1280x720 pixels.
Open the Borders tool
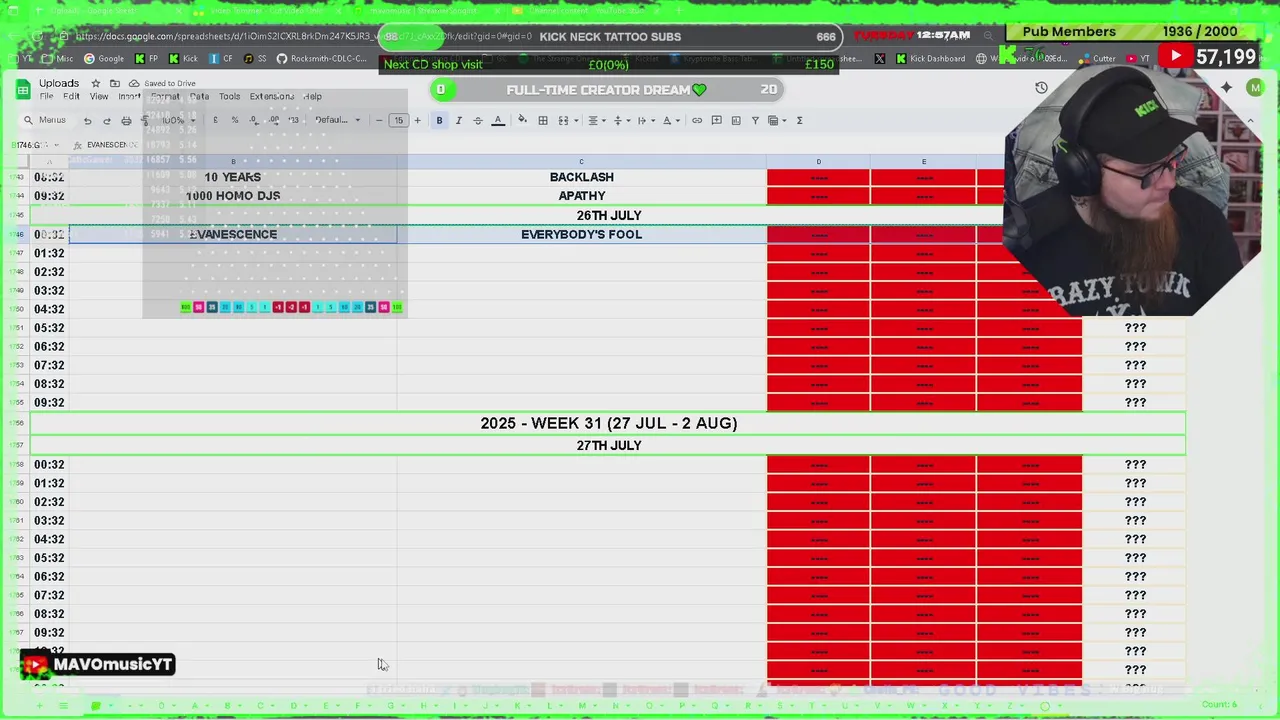pos(543,120)
